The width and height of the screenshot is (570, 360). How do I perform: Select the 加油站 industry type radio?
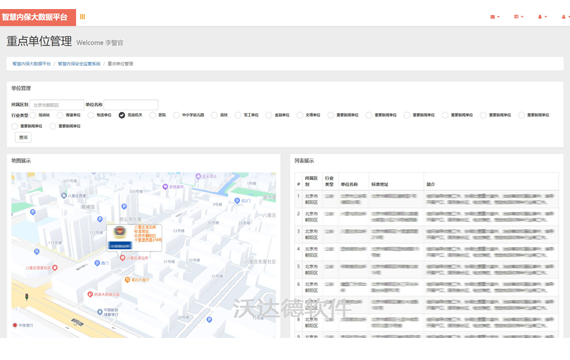click(33, 115)
